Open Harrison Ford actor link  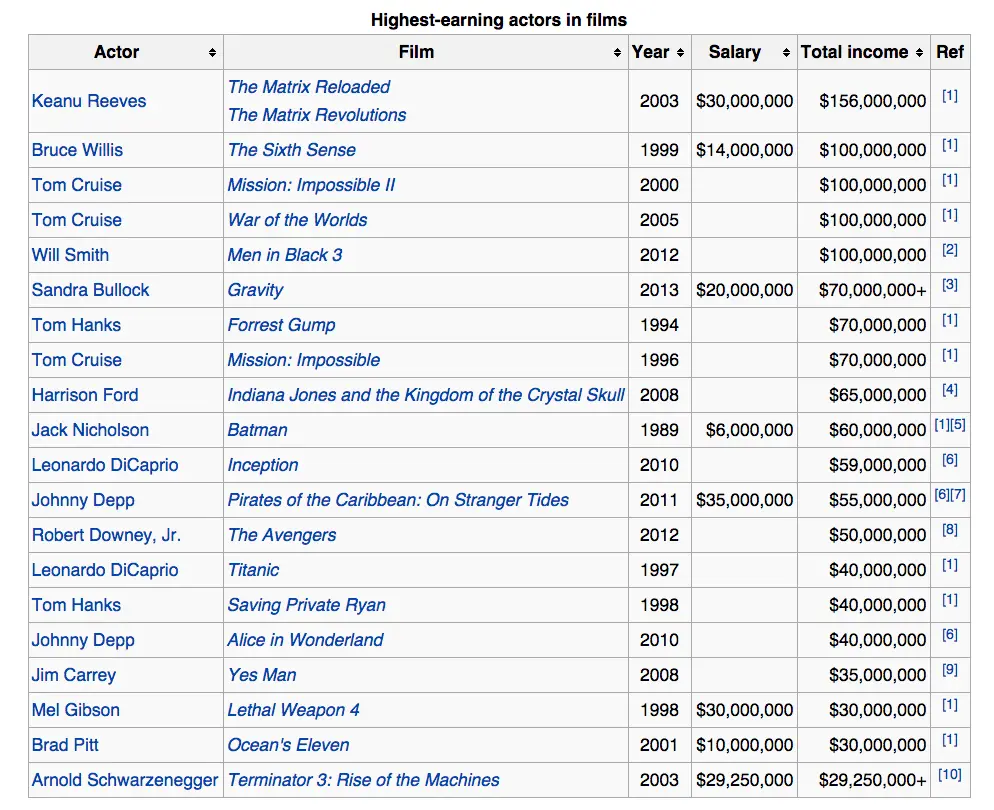point(85,395)
